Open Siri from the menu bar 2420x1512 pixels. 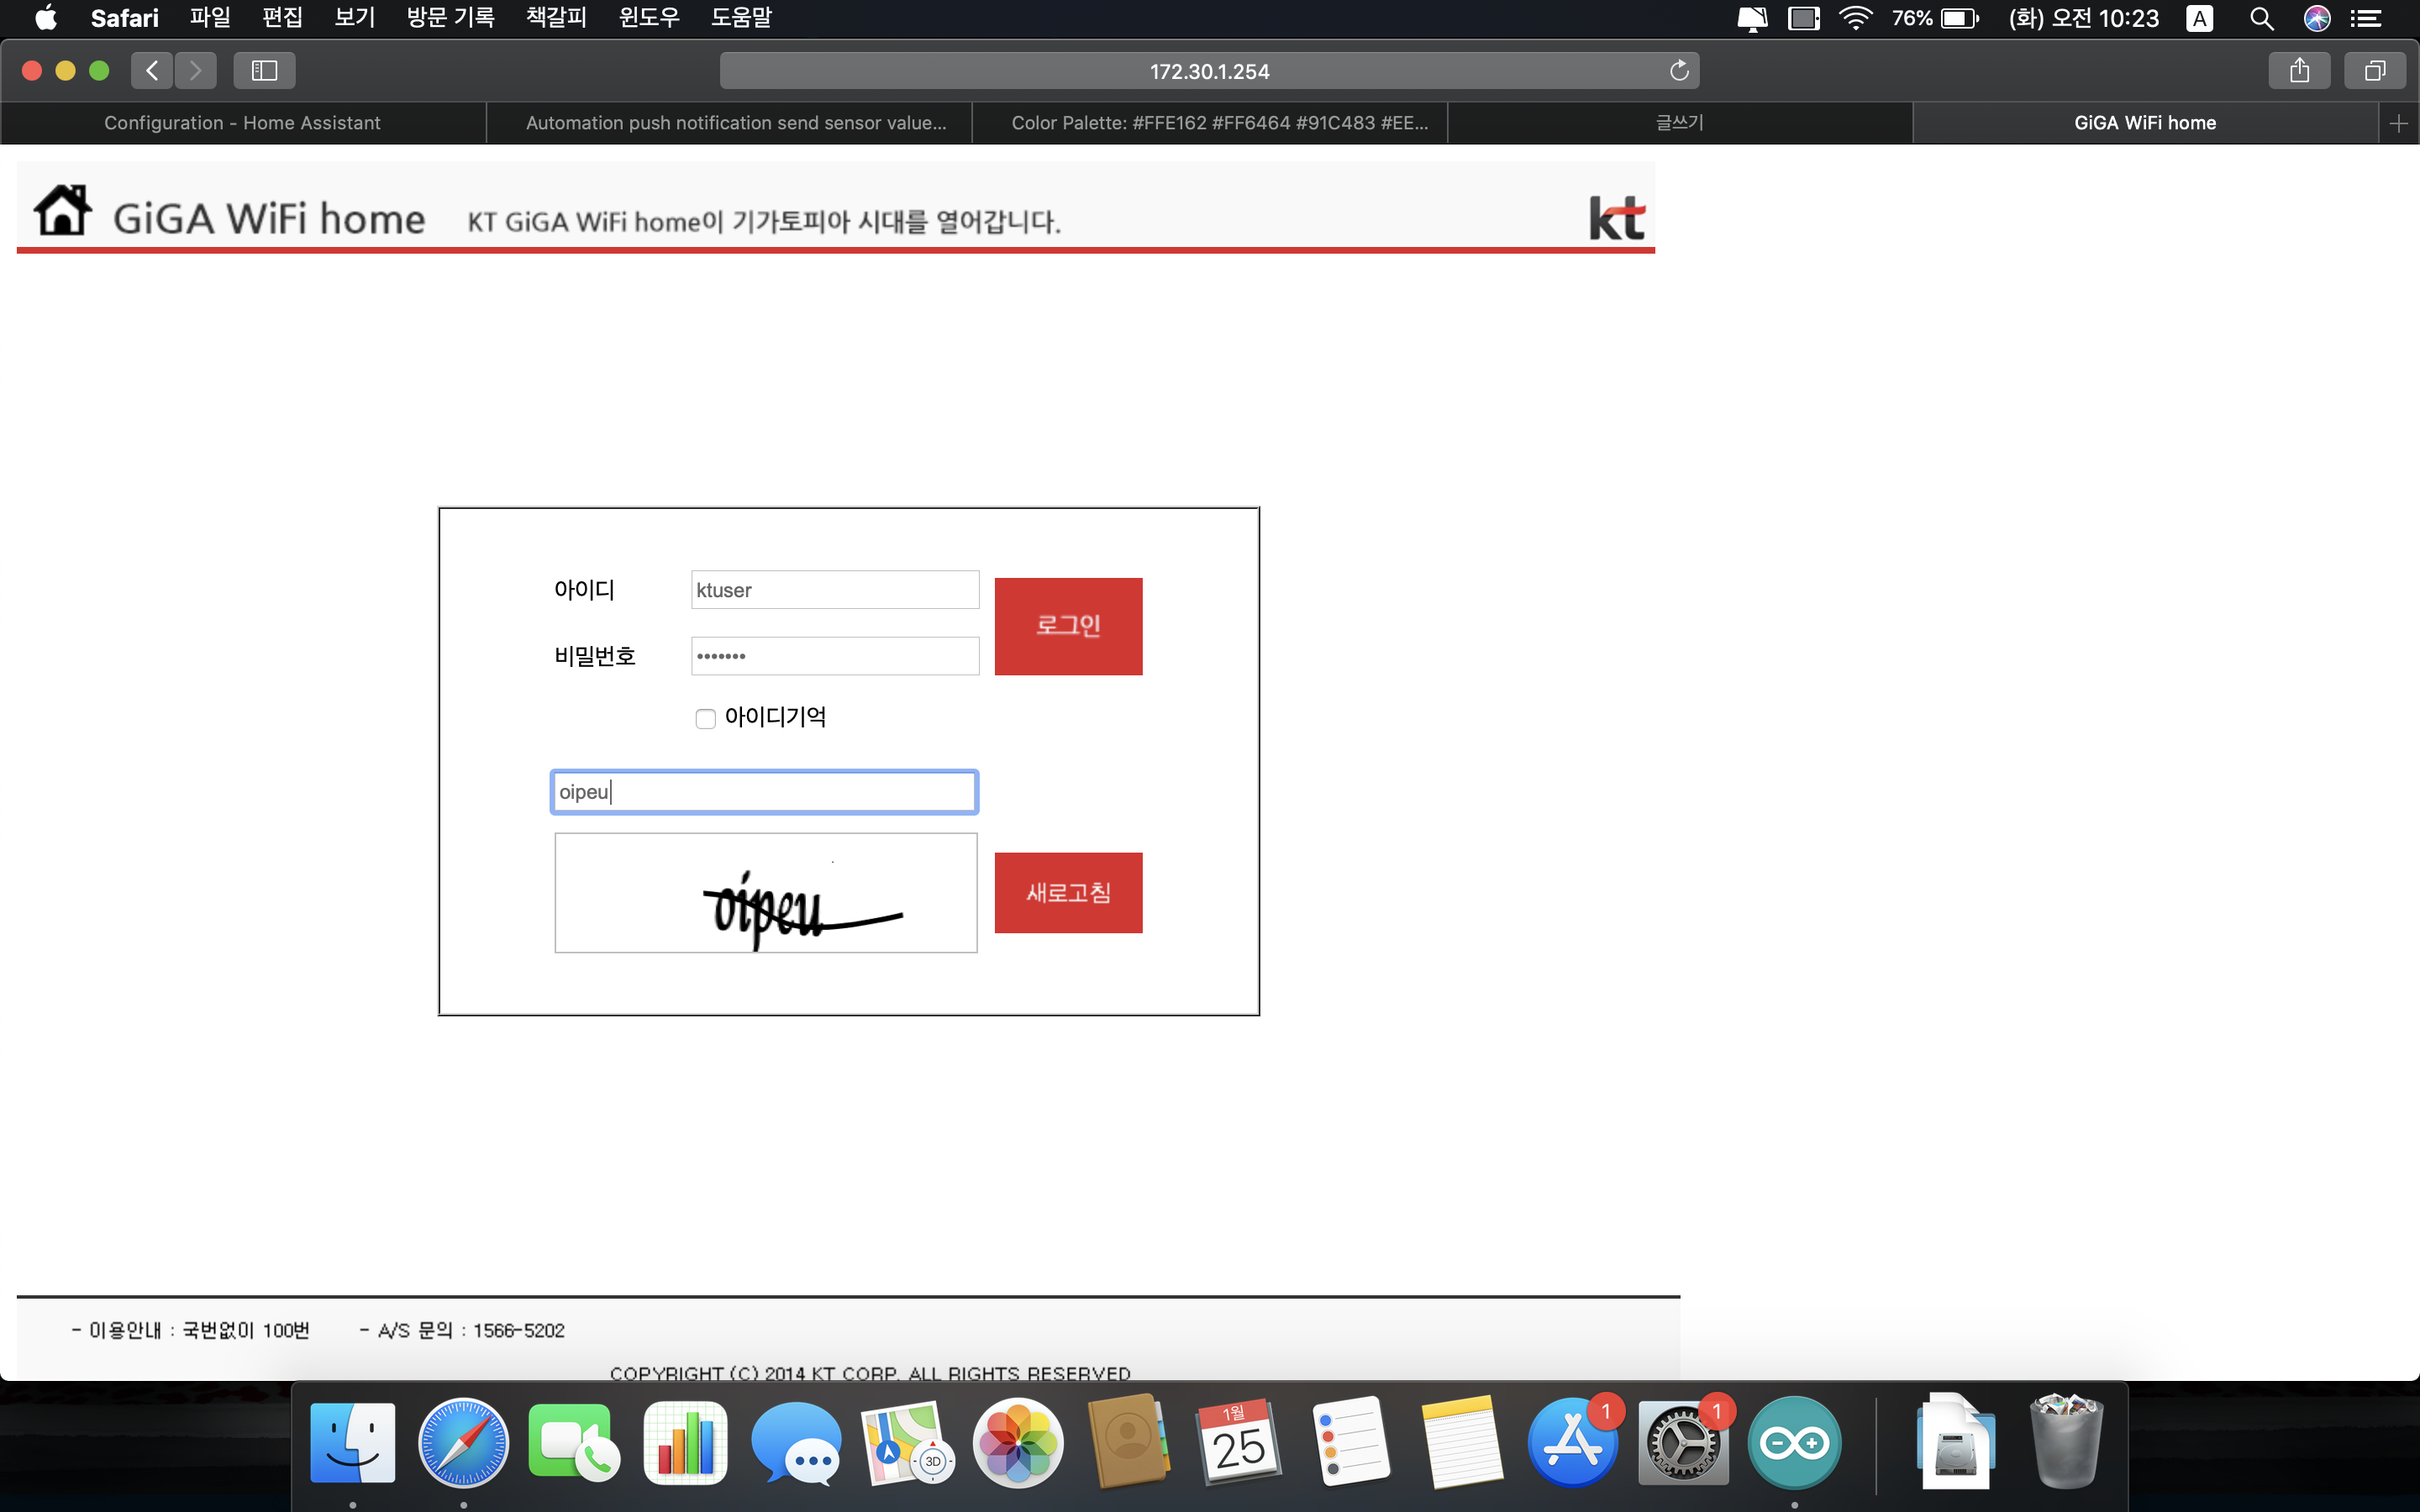click(2317, 18)
